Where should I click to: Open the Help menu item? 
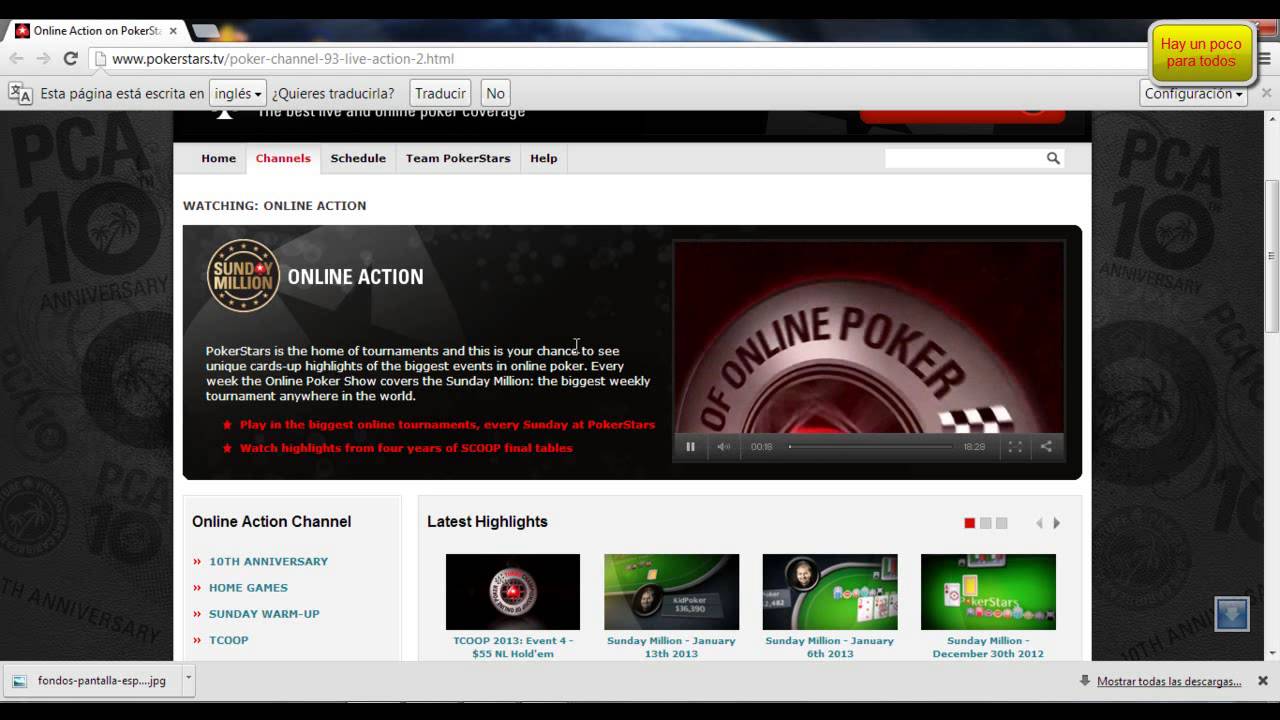click(x=544, y=158)
